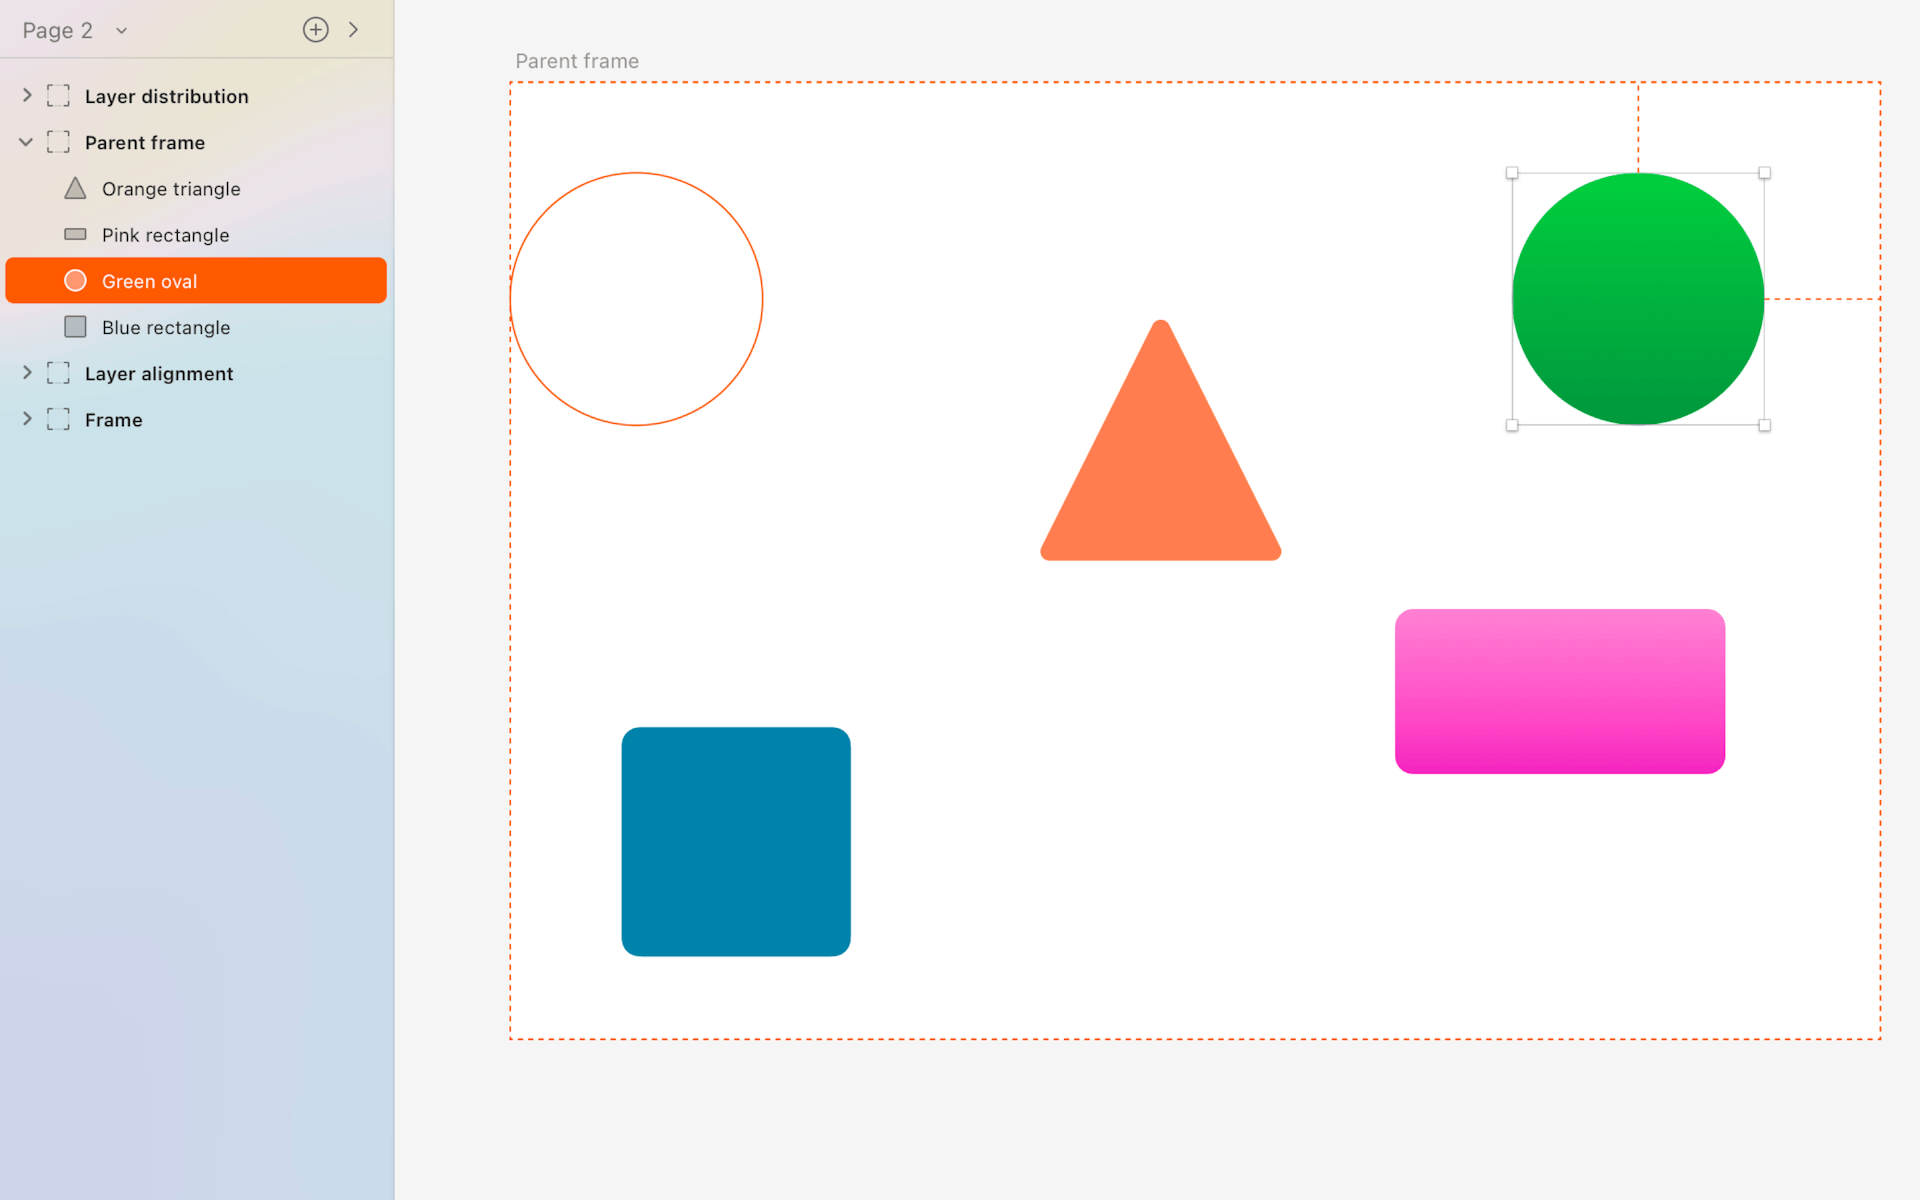Expand the Layer distribution group
The width and height of the screenshot is (1920, 1200).
point(27,96)
